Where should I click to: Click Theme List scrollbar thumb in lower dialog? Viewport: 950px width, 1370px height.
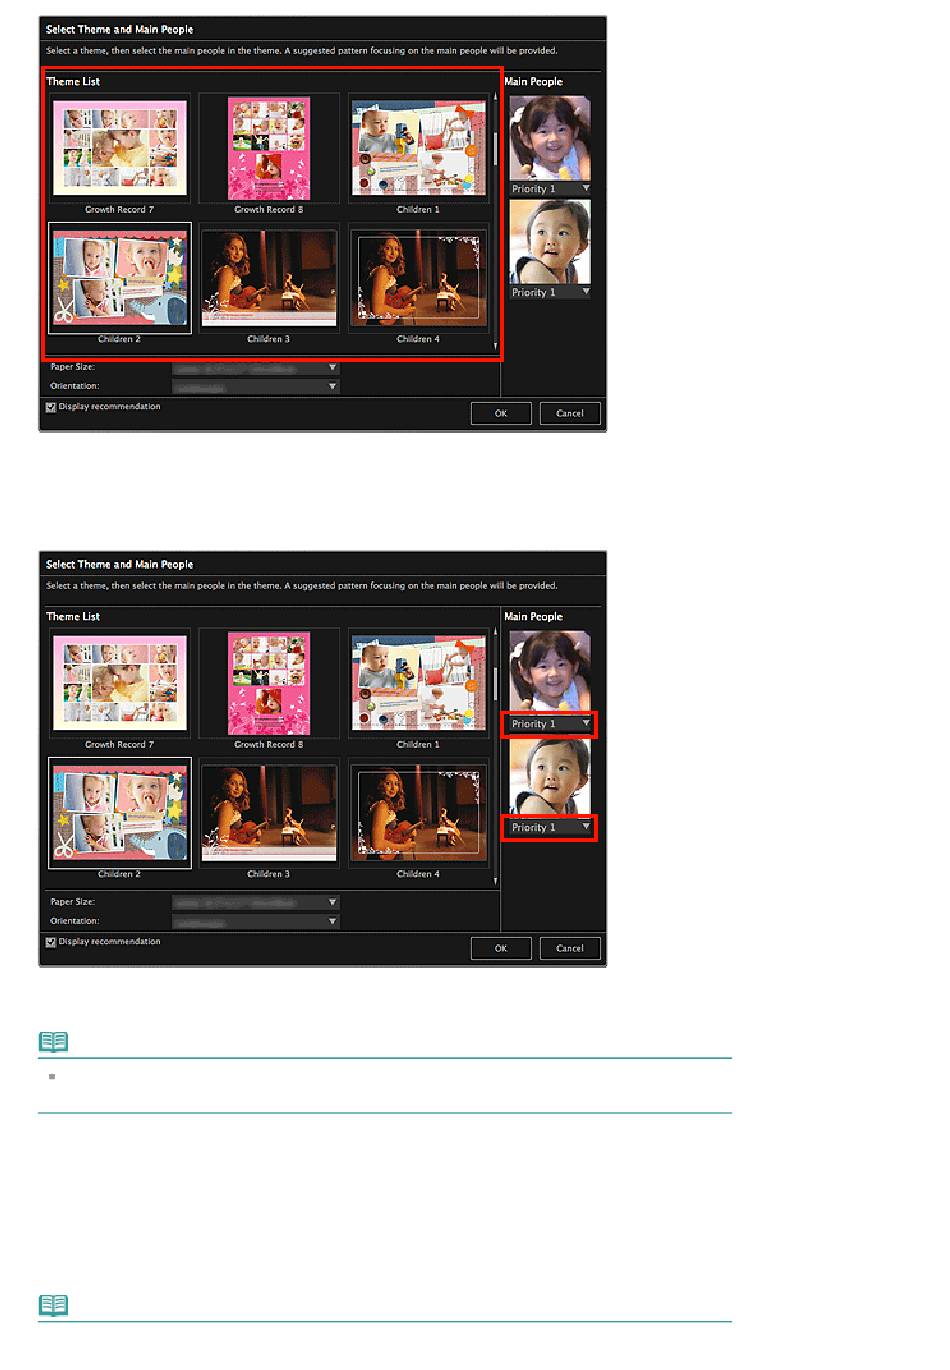tap(495, 683)
